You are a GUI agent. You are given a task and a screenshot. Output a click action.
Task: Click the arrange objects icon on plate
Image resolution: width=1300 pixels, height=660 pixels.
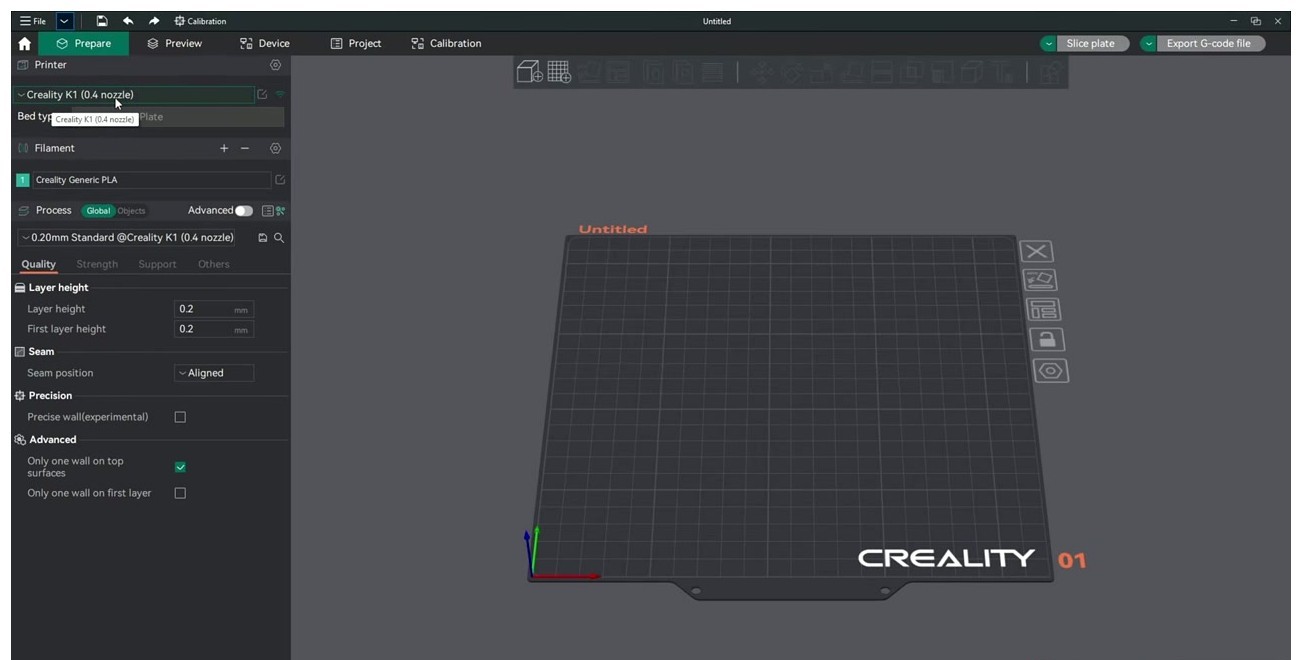[x=1044, y=310]
